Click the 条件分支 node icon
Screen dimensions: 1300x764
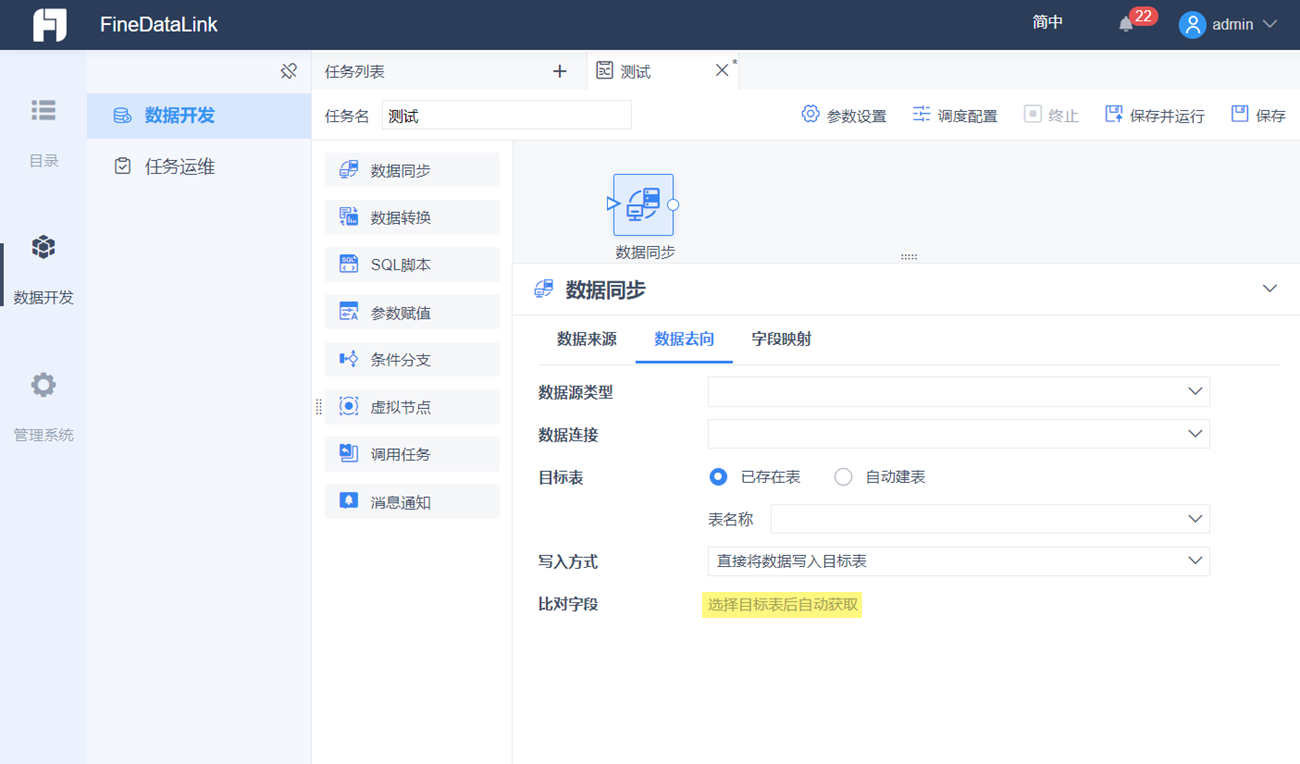click(348, 359)
